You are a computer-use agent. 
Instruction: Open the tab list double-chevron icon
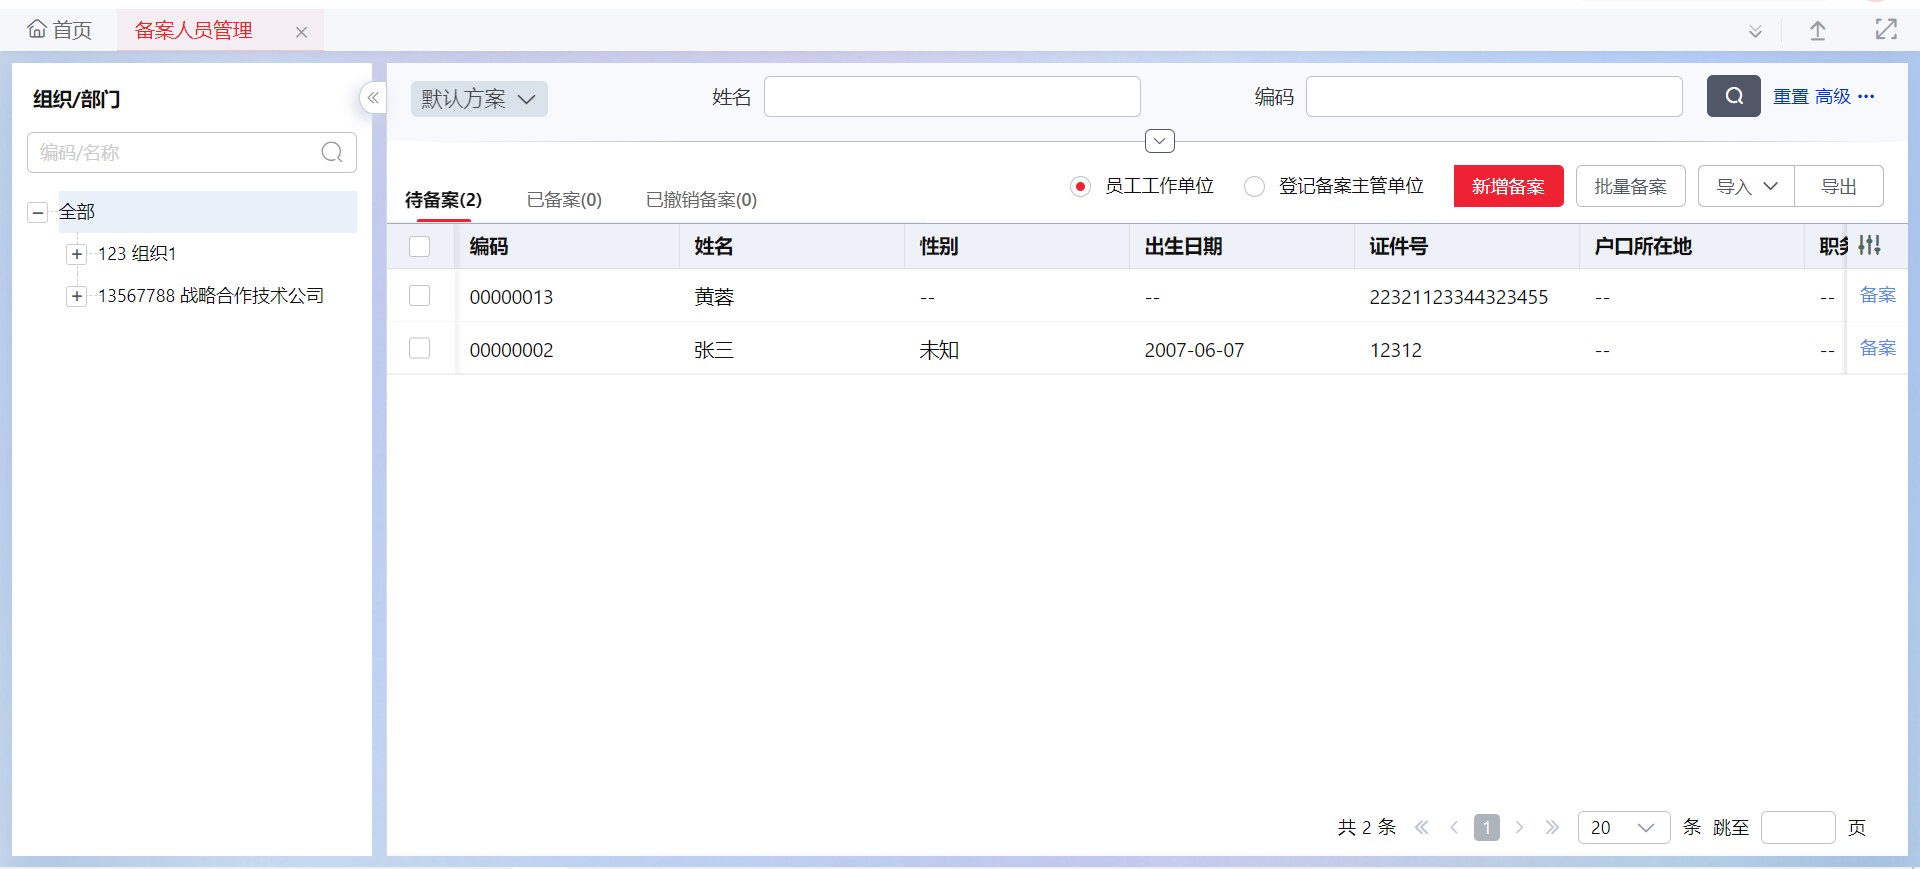(1755, 31)
